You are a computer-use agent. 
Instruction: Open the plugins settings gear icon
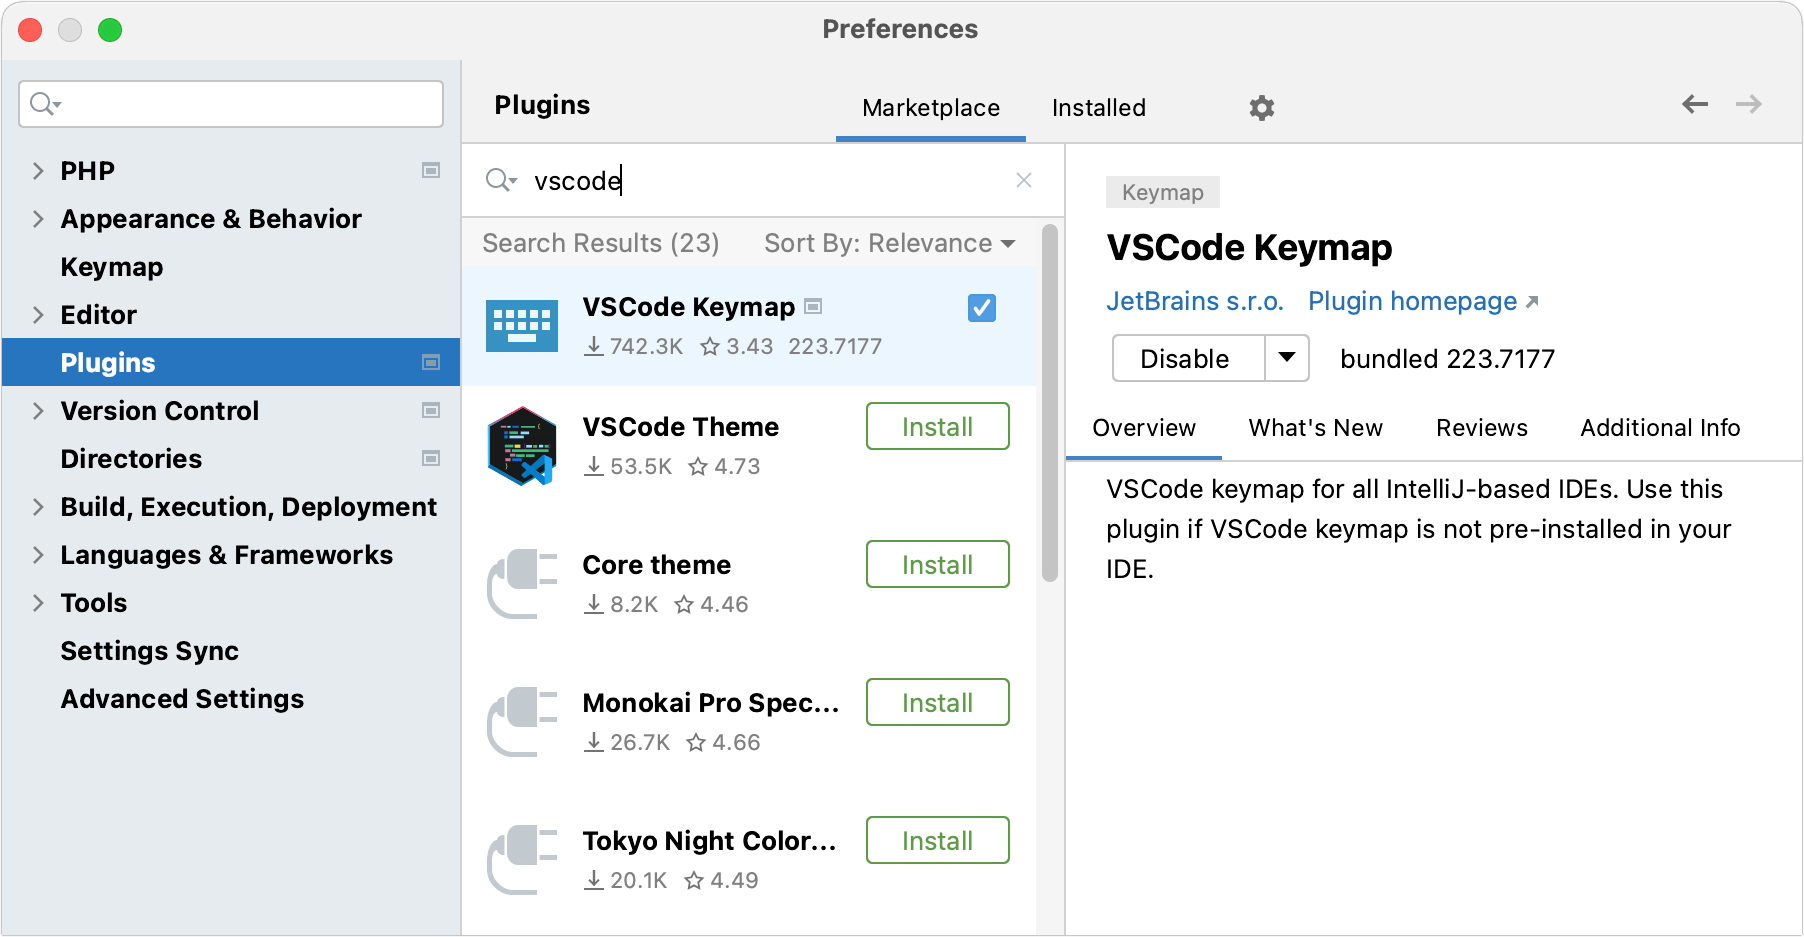pos(1261,107)
